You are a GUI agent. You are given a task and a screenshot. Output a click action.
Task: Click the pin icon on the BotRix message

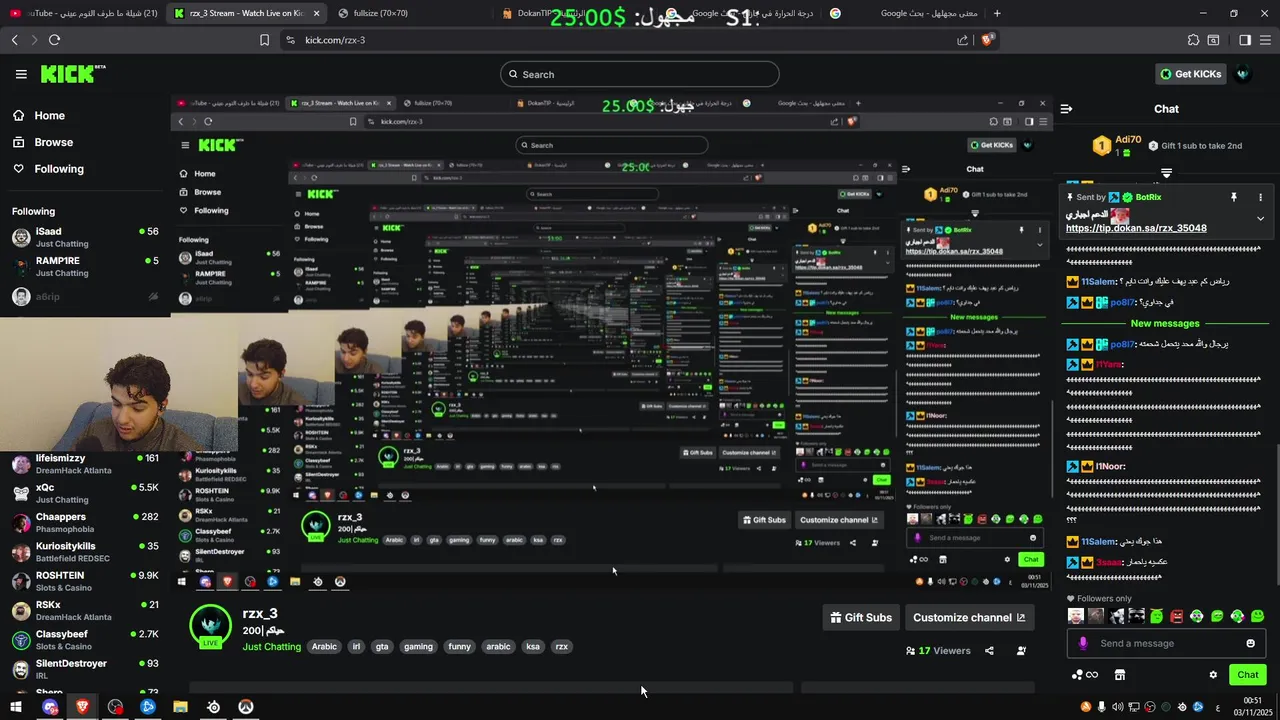pos(1234,198)
